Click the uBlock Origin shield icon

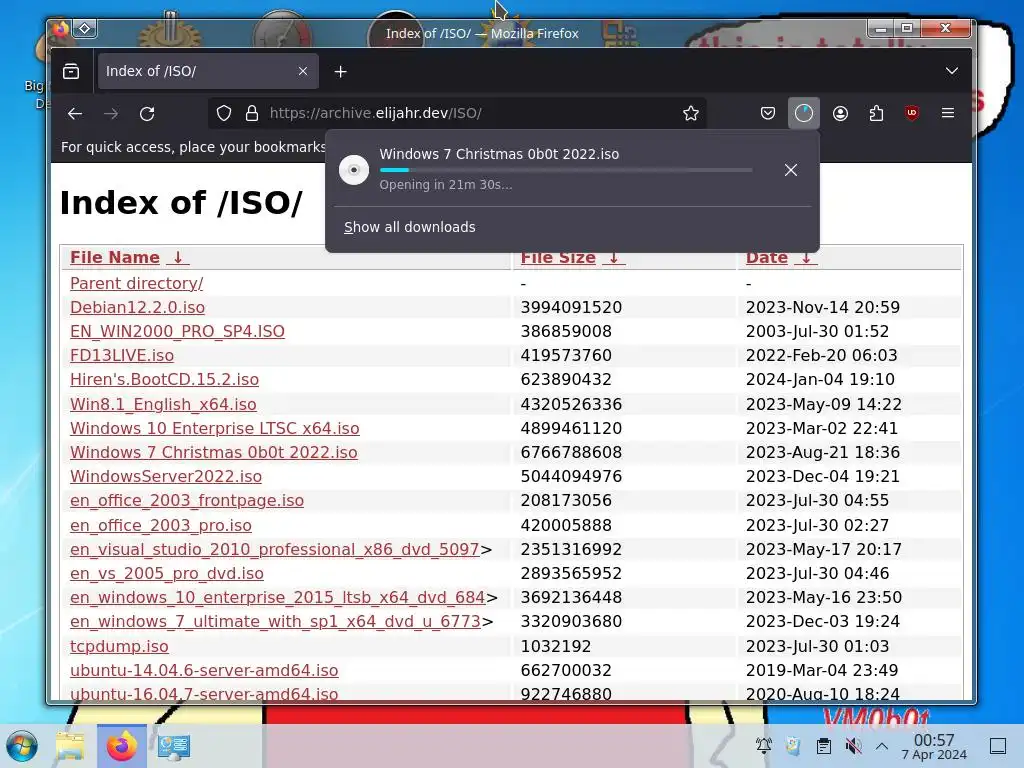(912, 114)
